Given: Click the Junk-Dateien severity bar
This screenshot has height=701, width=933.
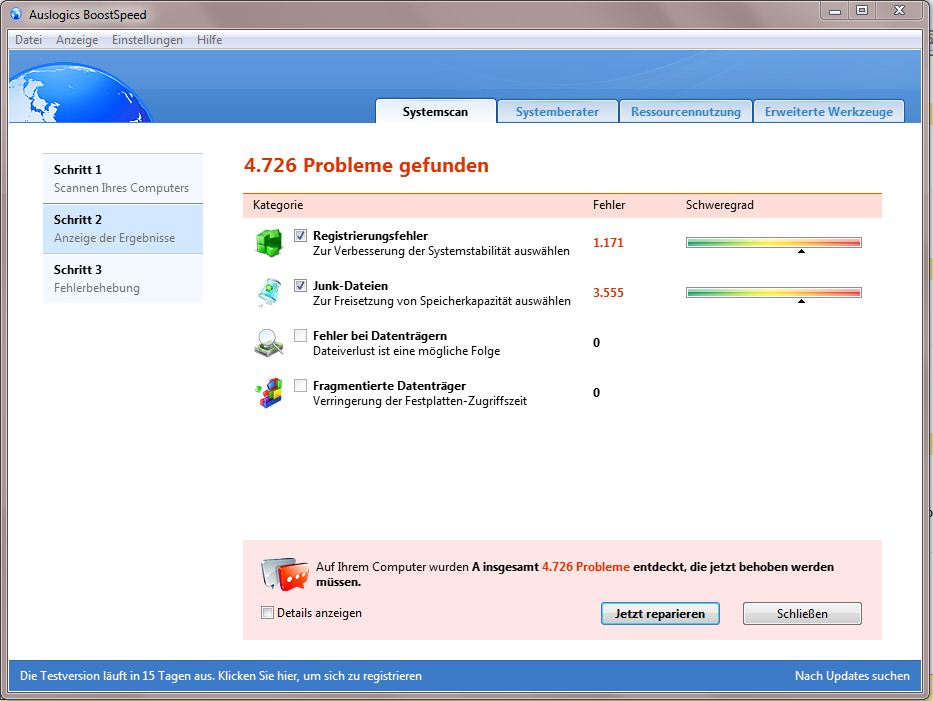Looking at the screenshot, I should click(x=774, y=292).
